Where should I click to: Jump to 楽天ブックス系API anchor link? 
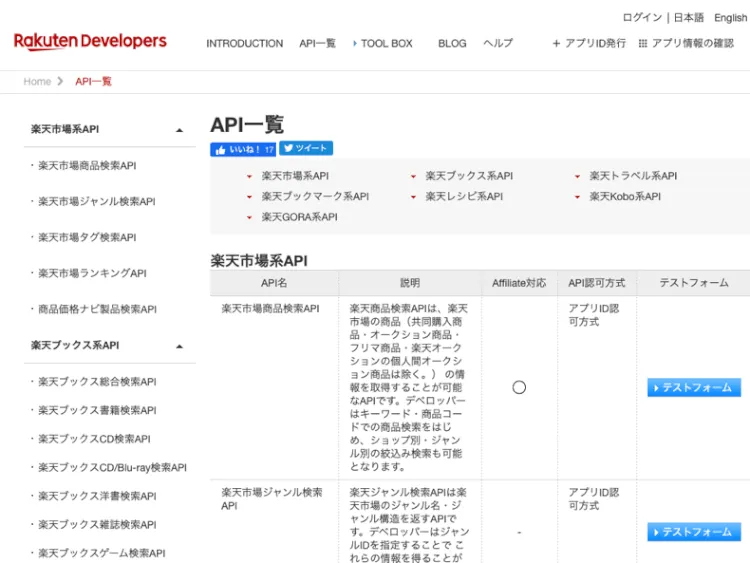click(x=469, y=176)
